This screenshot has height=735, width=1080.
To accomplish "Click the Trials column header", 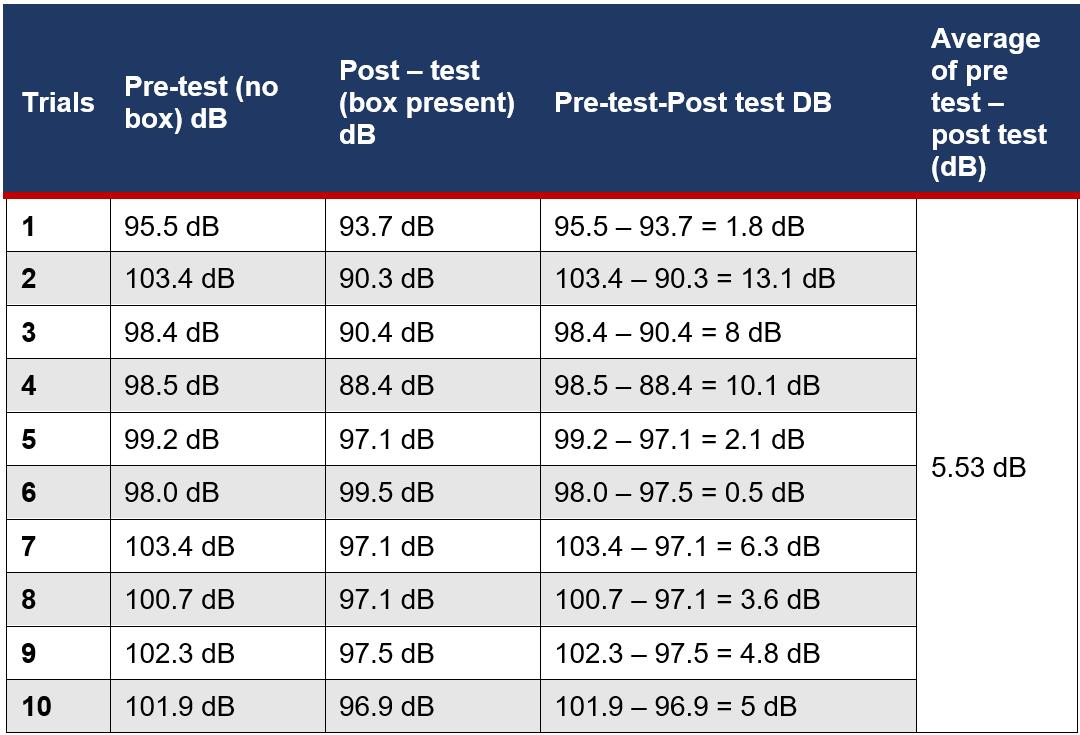I will point(58,103).
